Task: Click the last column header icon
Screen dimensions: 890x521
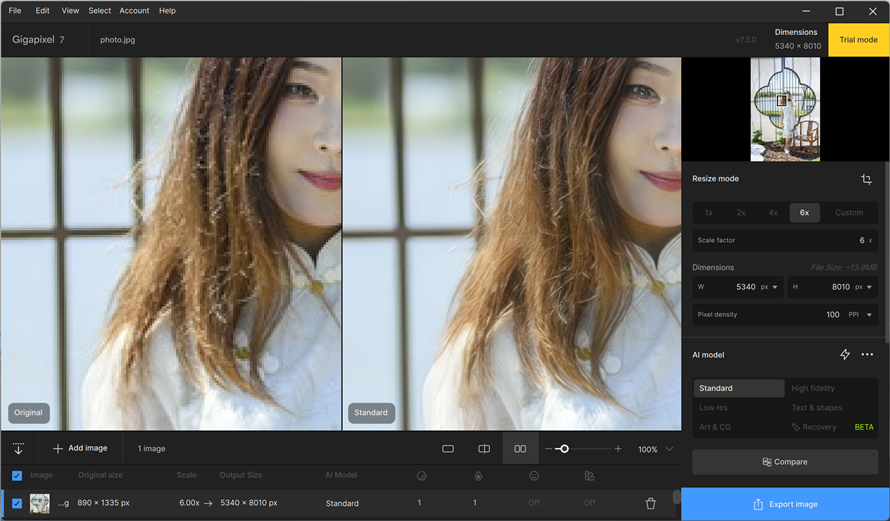Action: 589,476
